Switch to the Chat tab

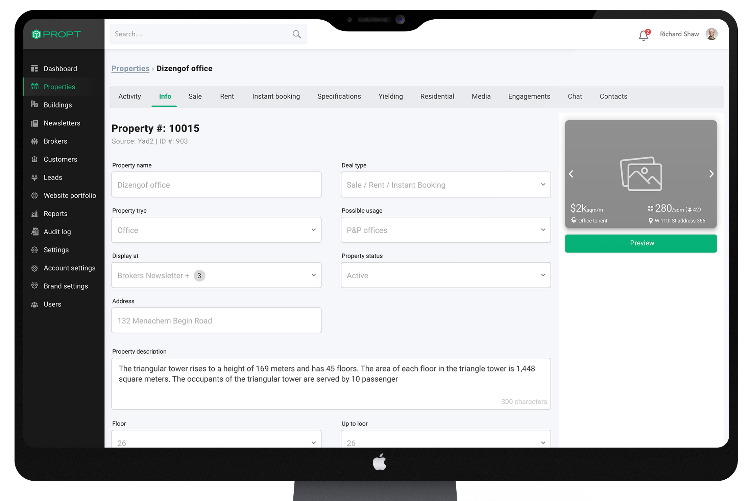pos(575,96)
